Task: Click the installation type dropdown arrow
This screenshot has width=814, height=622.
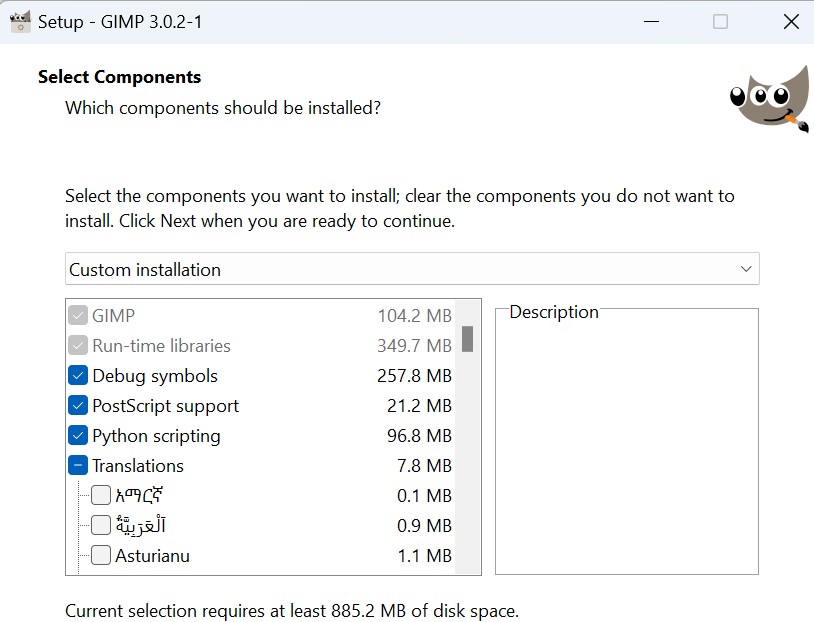Action: click(745, 269)
